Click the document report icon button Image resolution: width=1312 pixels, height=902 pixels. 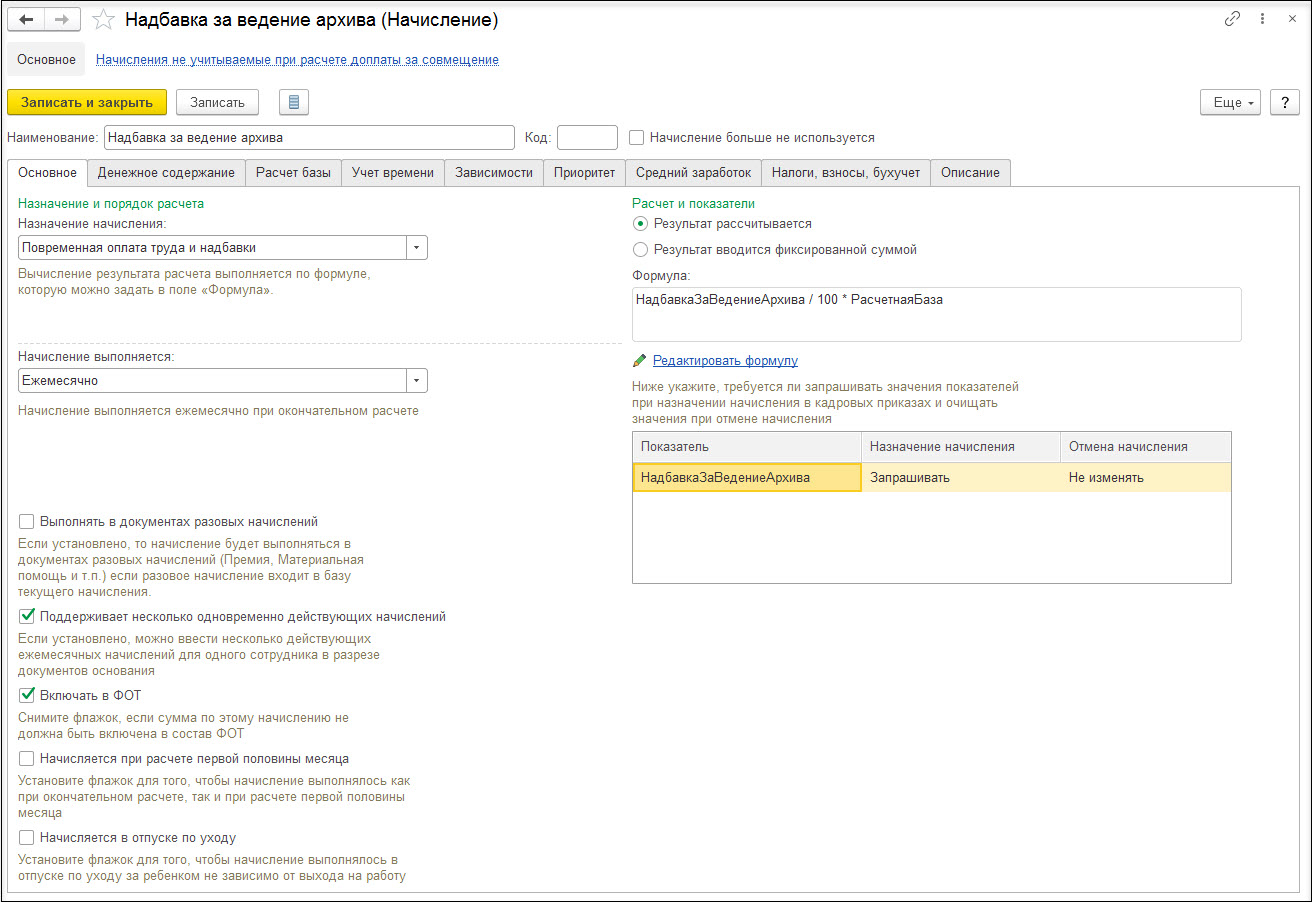(294, 102)
